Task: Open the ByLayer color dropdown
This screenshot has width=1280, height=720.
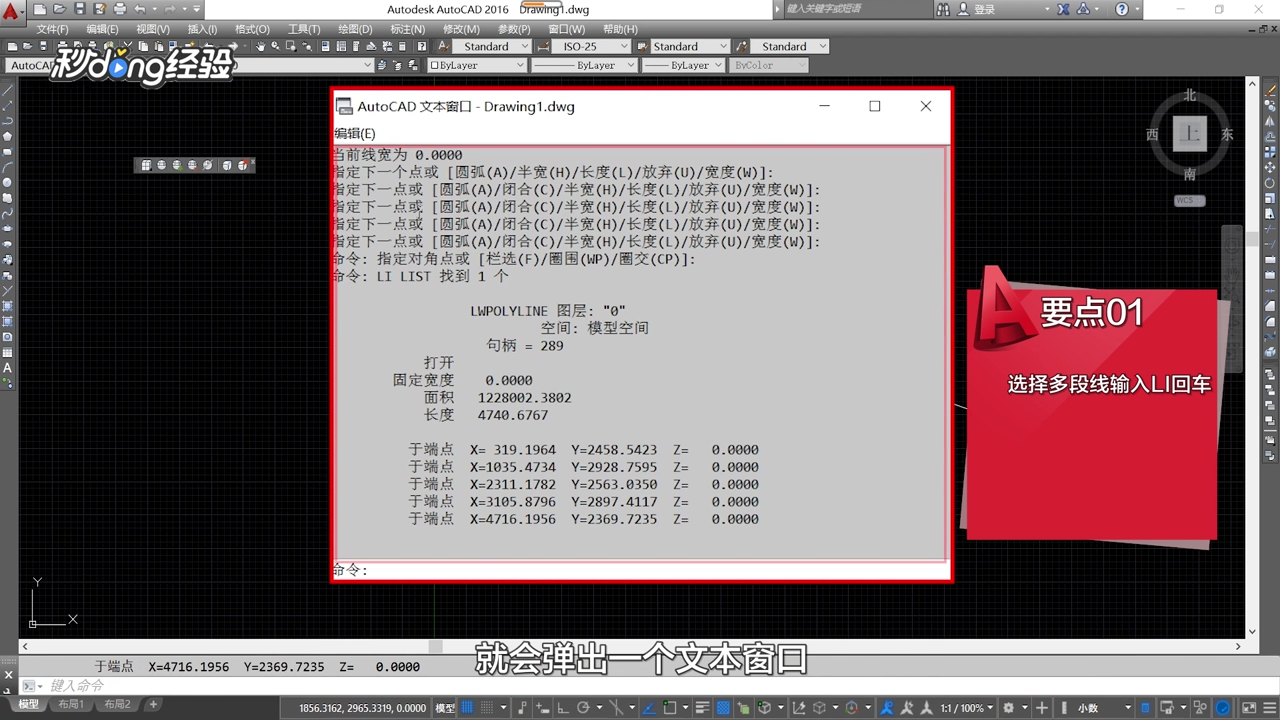Action: tap(477, 65)
